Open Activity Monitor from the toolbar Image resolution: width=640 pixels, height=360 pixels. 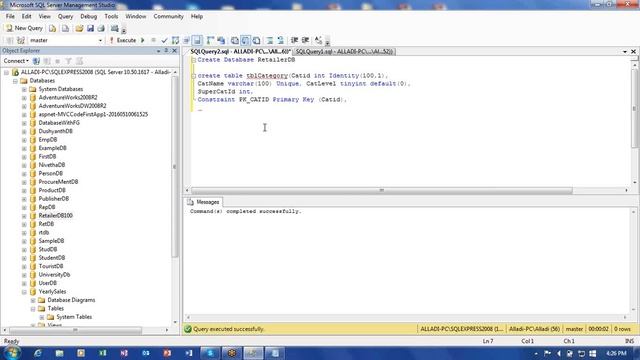click(x=115, y=28)
